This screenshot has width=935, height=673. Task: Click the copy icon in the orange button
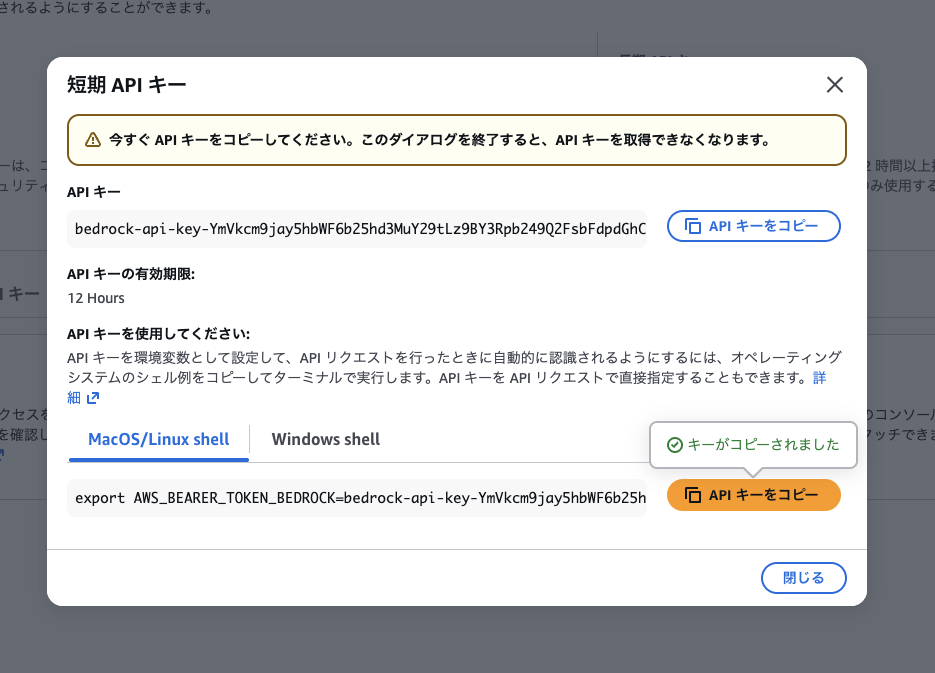click(692, 495)
